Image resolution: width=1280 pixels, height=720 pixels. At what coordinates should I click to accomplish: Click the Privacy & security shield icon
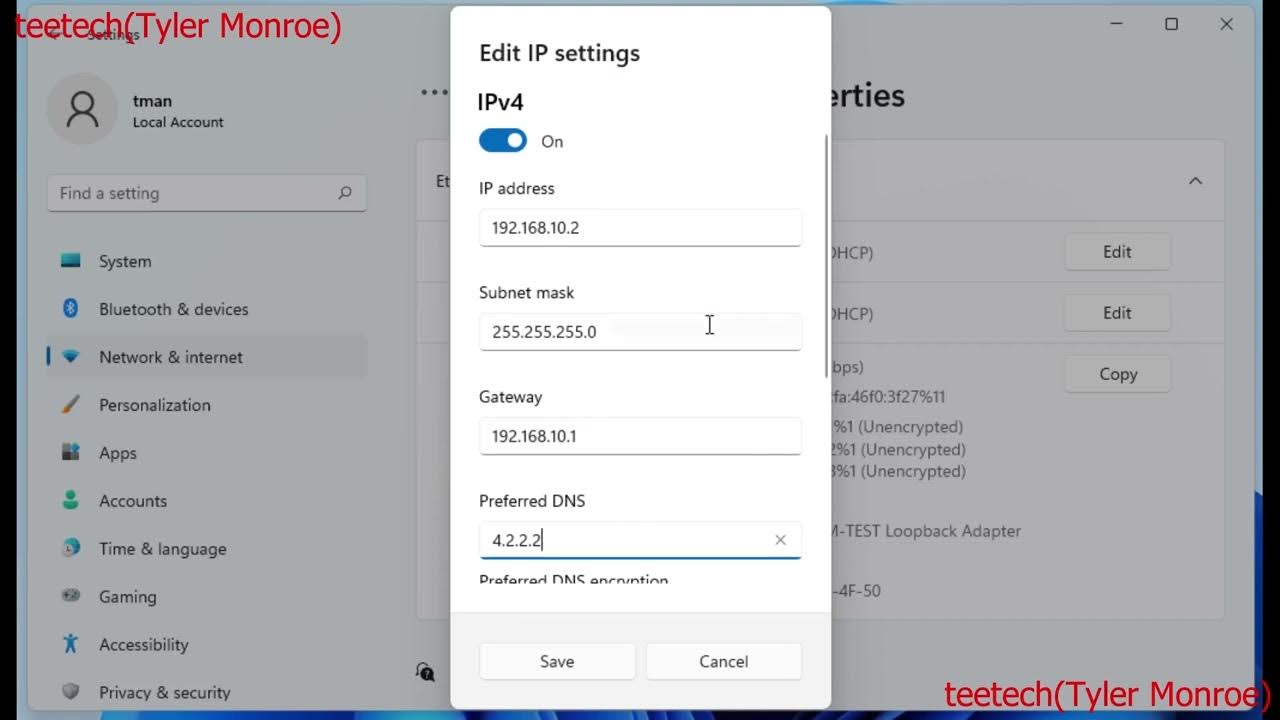pyautogui.click(x=70, y=691)
